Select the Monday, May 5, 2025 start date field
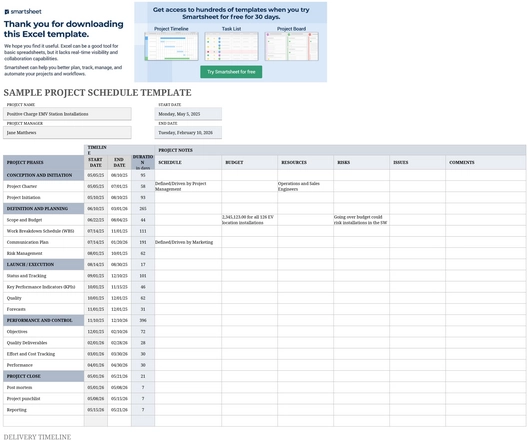The image size is (528, 441). pos(188,114)
